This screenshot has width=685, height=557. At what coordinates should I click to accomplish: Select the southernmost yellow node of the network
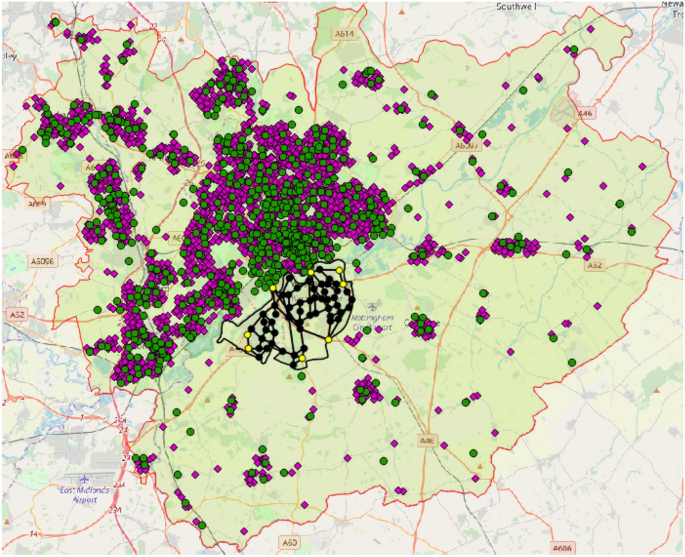[302, 358]
